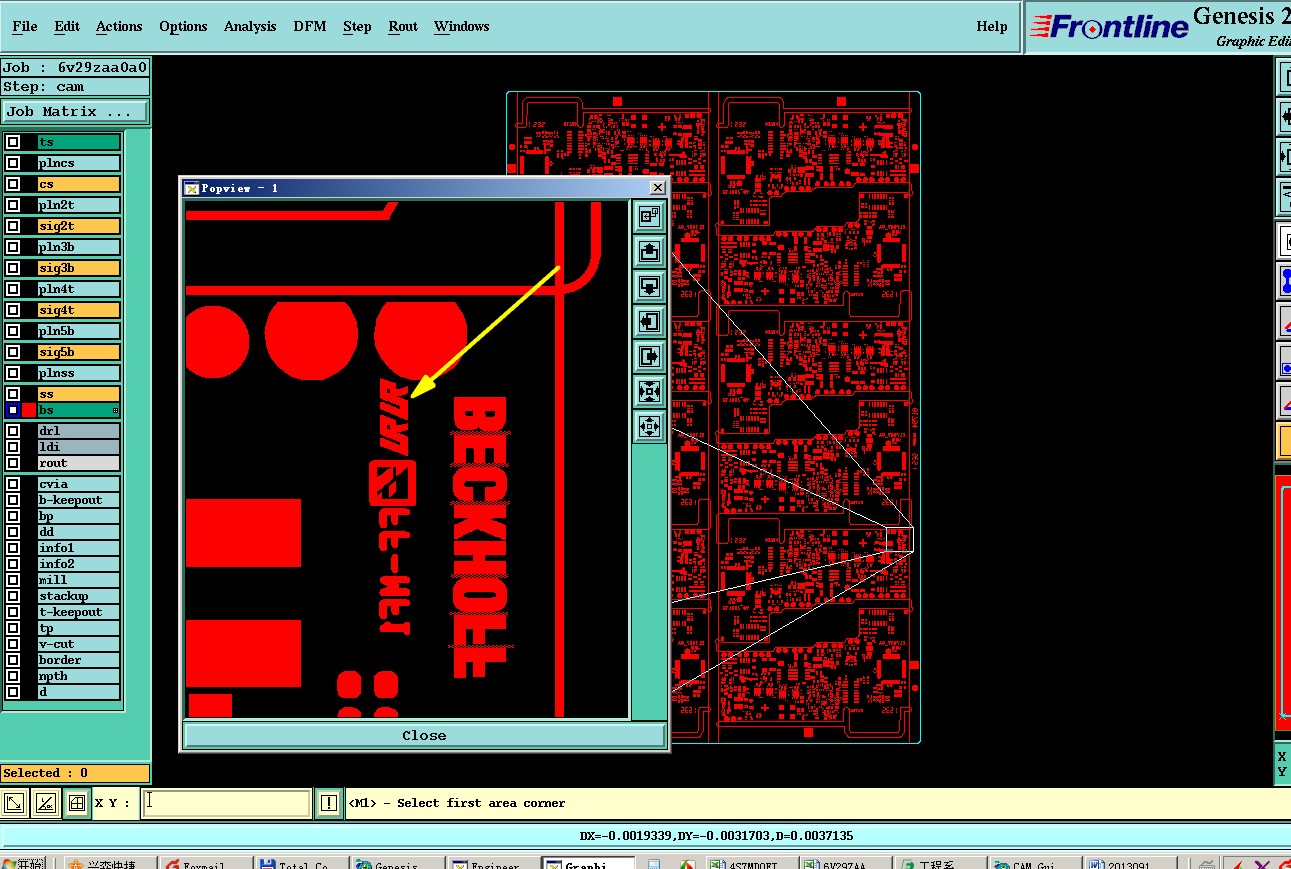Image resolution: width=1291 pixels, height=869 pixels.
Task: Click the Popview zoom-in converging arrows icon
Action: [x=650, y=392]
